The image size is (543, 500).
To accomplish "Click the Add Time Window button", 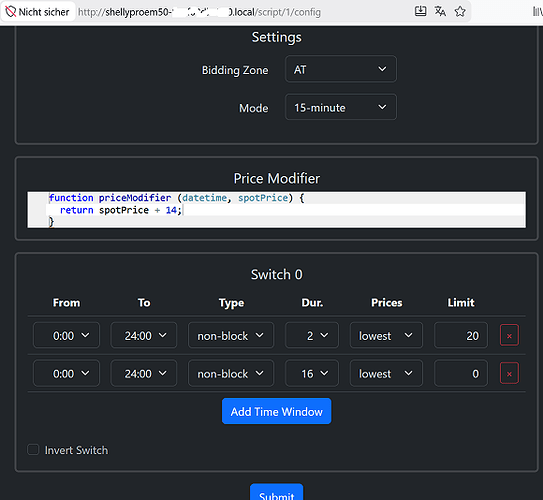I will (x=276, y=411).
